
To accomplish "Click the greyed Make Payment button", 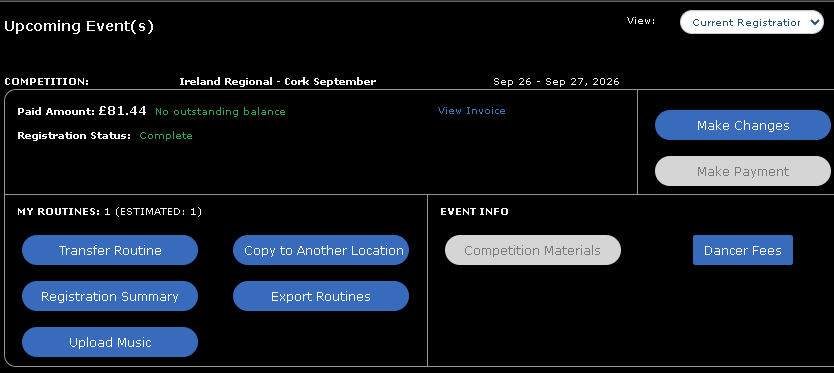I will point(743,171).
